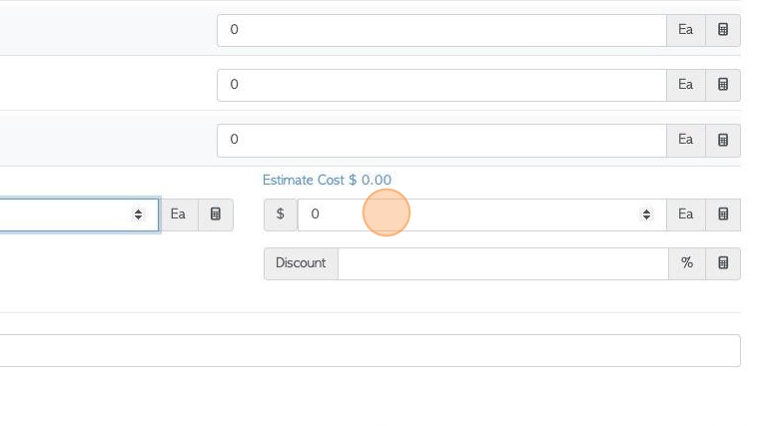
Task: Click the Estimate Cost $ 0.00 link
Action: click(x=327, y=180)
